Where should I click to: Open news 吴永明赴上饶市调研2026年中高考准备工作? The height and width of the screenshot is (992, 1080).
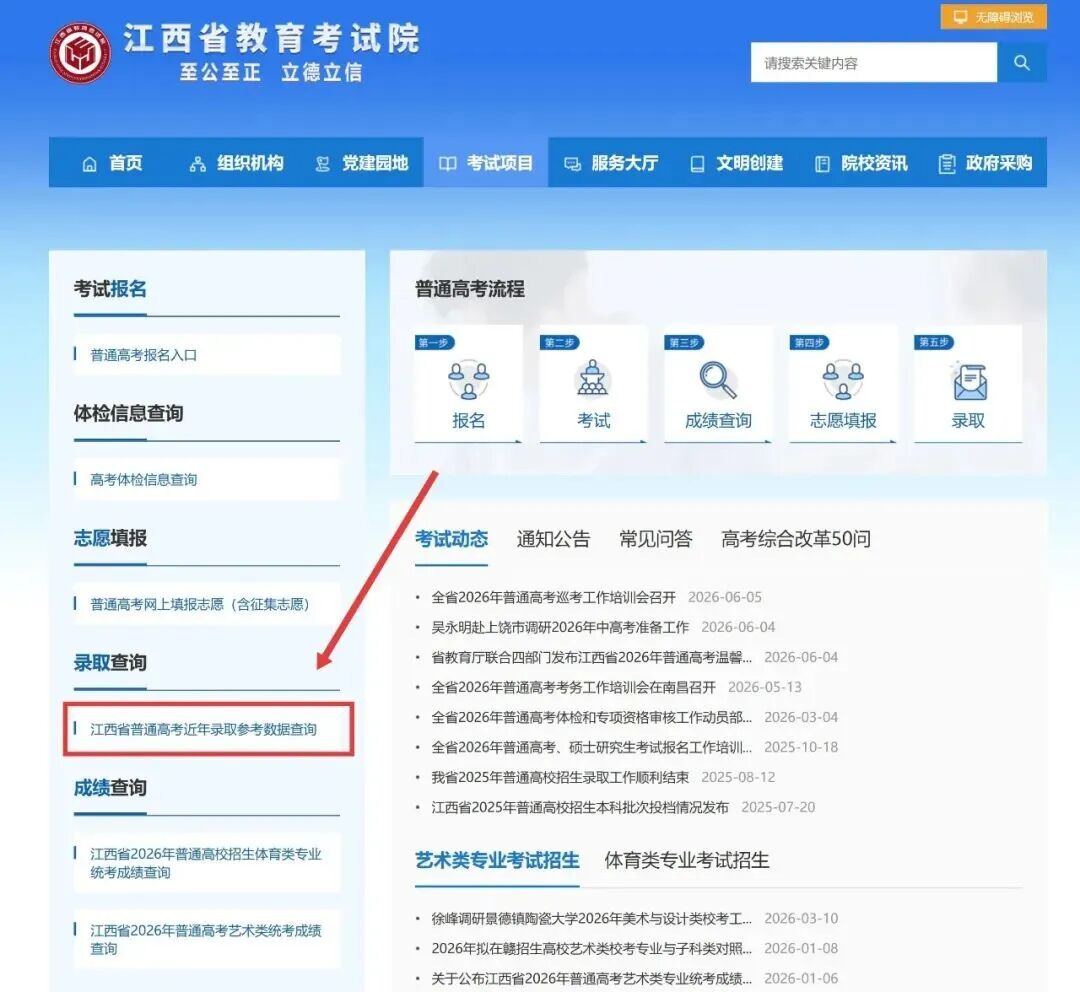pos(560,628)
